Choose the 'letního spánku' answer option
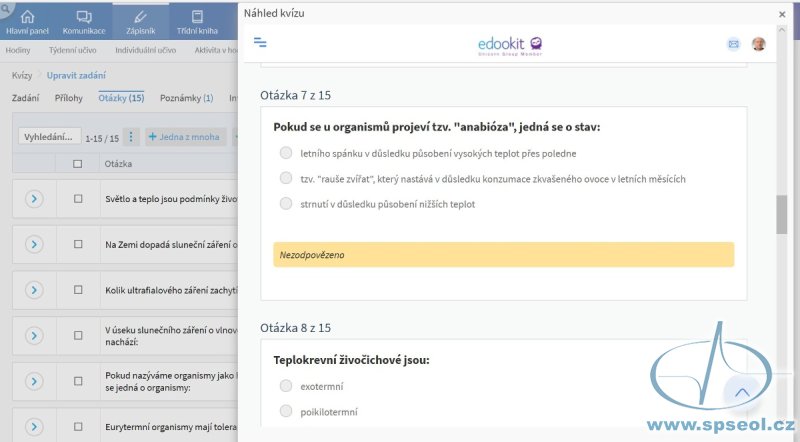The height and width of the screenshot is (442, 800). 286,153
